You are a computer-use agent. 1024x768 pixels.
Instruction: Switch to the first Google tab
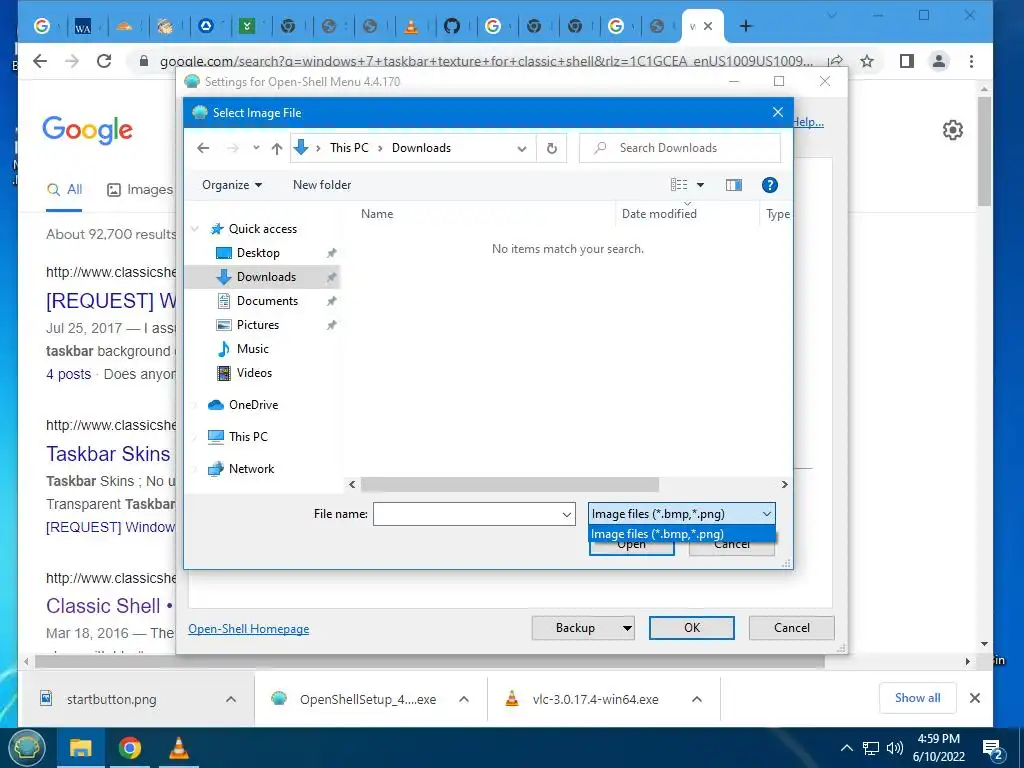[42, 26]
